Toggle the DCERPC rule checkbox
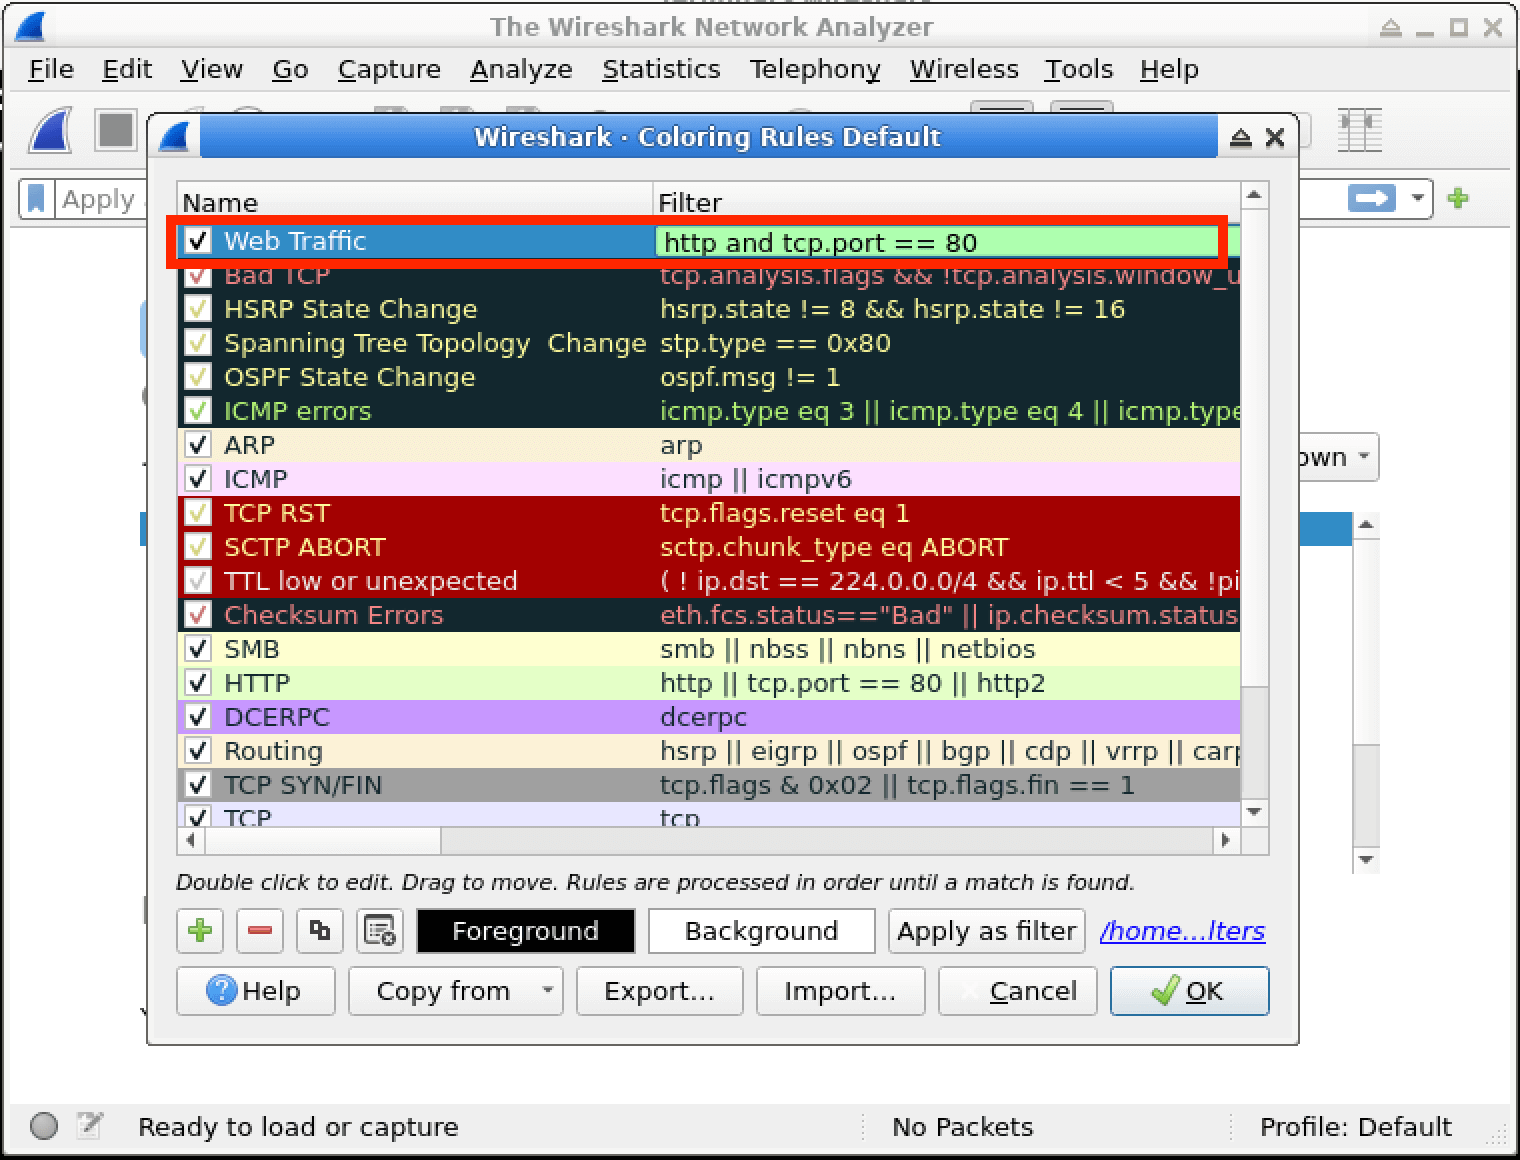The width and height of the screenshot is (1520, 1160). pyautogui.click(x=198, y=717)
